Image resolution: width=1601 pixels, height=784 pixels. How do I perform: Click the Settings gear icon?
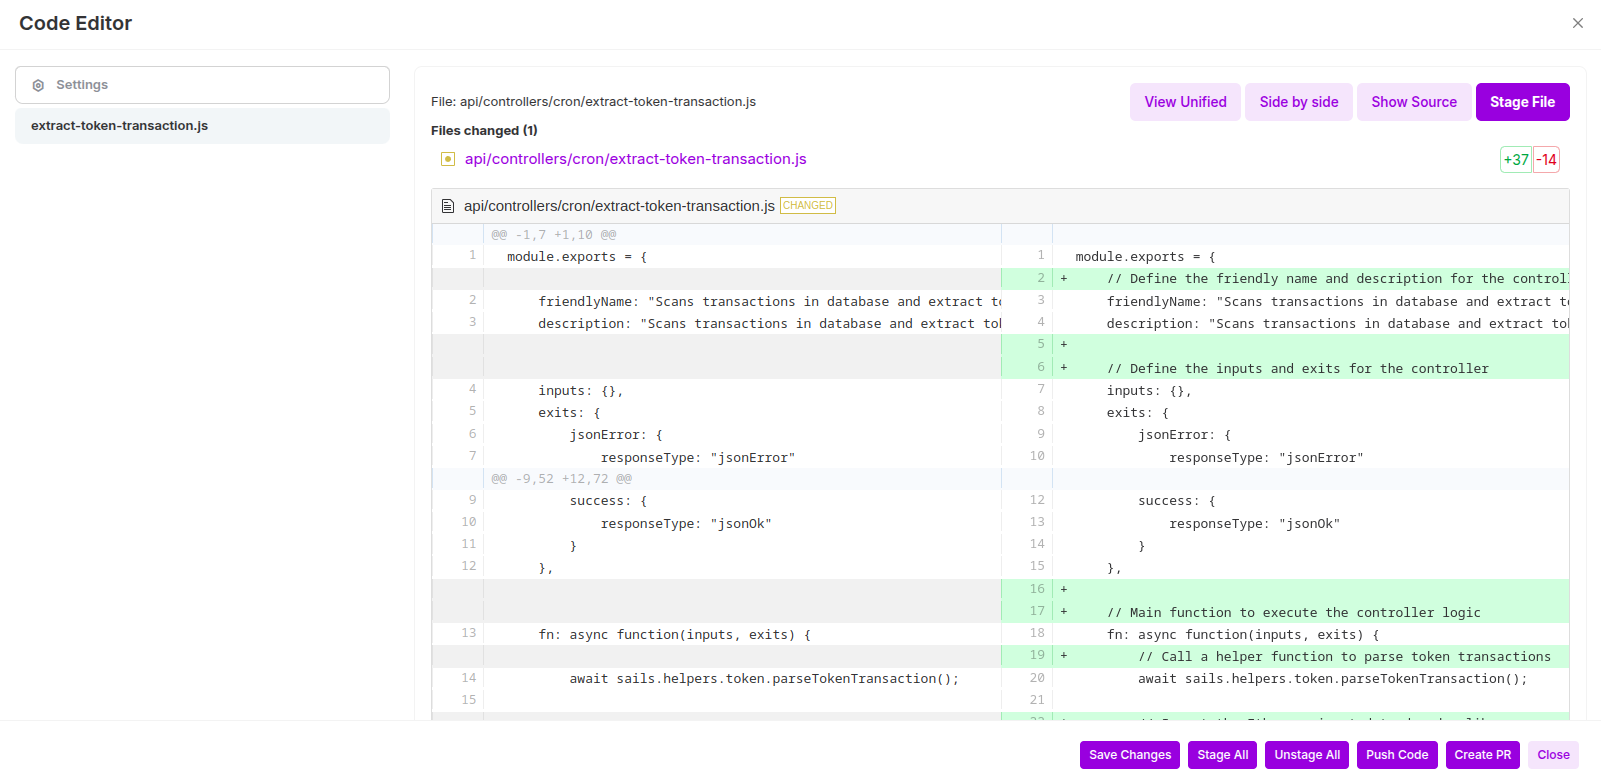[38, 86]
